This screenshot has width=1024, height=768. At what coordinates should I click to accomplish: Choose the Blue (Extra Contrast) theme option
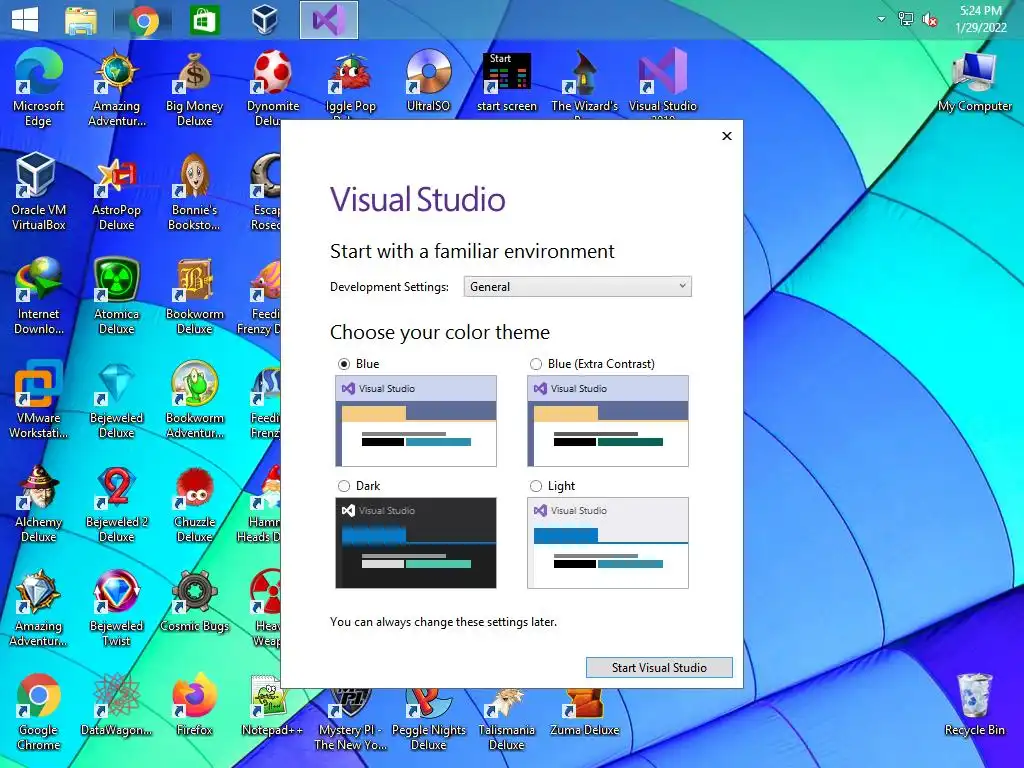tap(536, 364)
